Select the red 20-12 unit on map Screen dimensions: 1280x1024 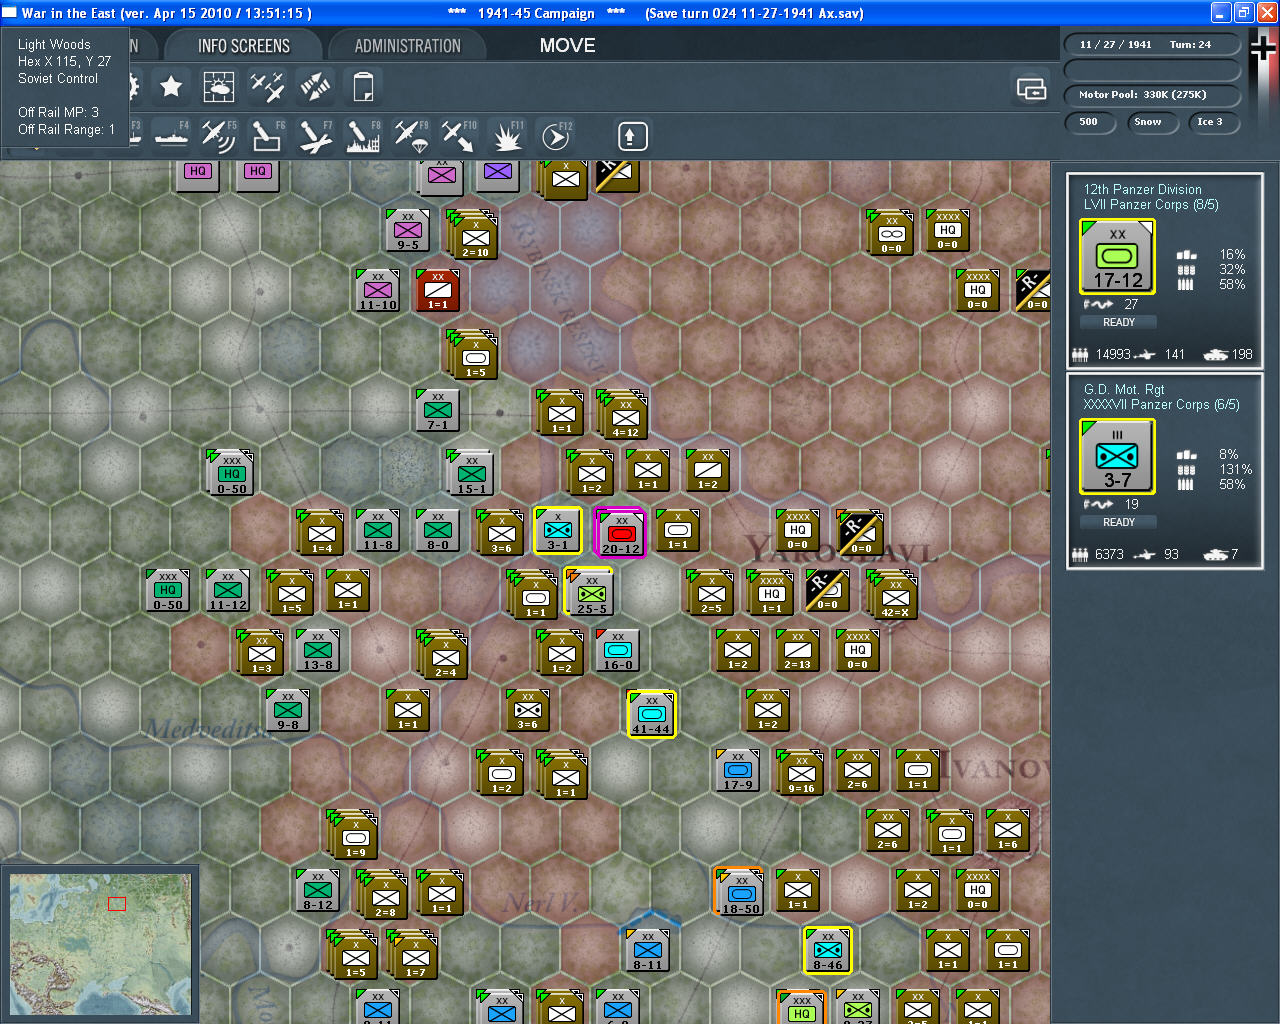(x=621, y=532)
